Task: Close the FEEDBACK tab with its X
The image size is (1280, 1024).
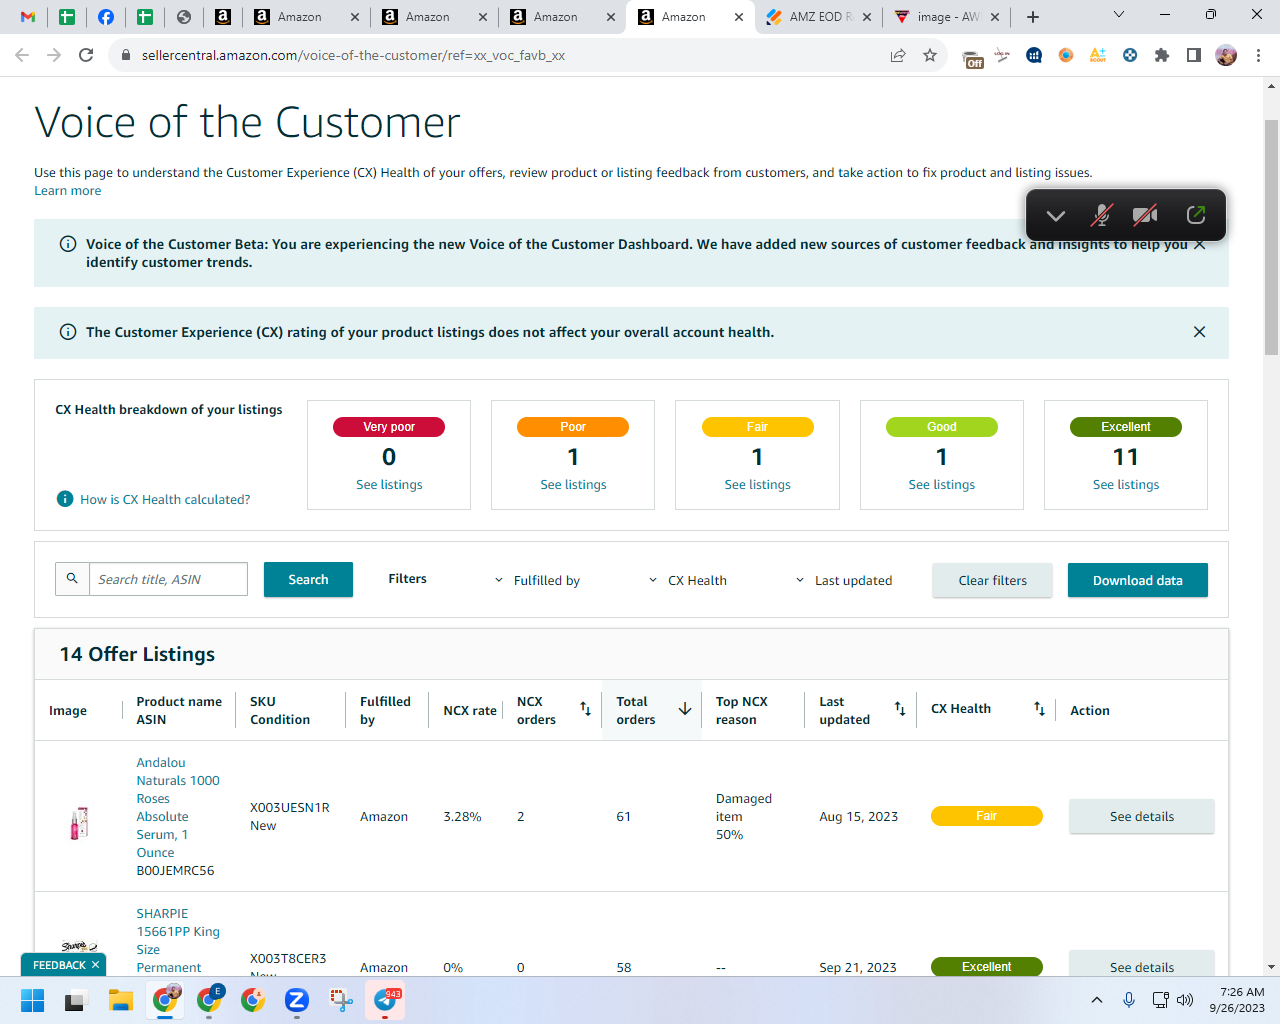Action: pos(96,965)
